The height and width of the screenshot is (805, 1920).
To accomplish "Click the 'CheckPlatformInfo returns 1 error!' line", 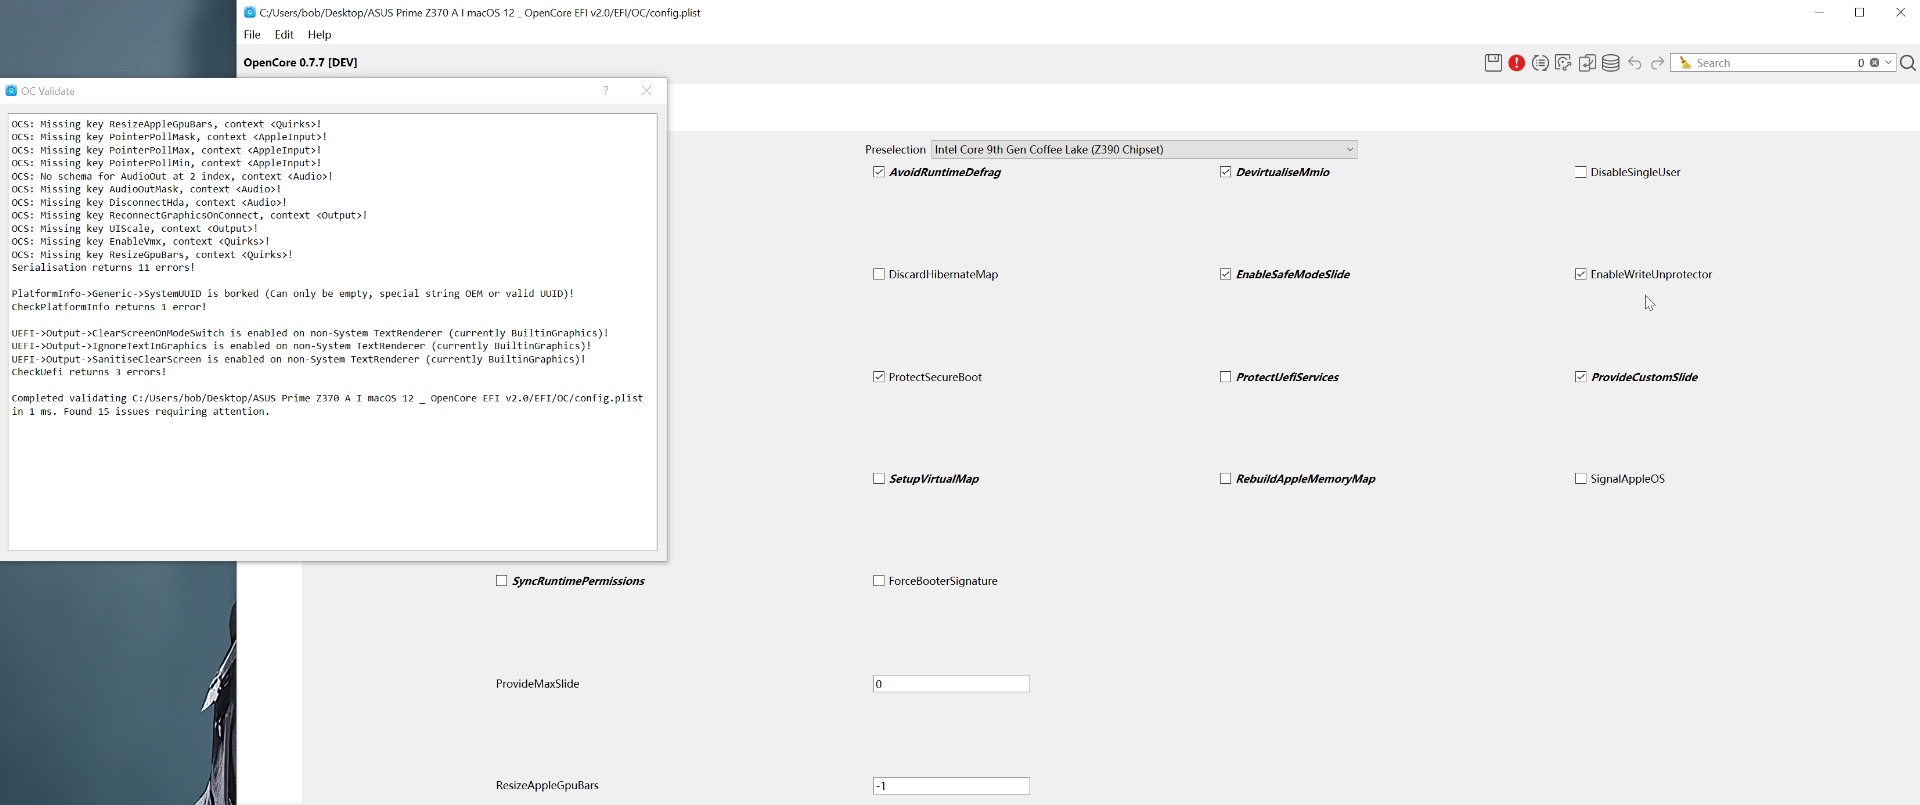I will click(x=109, y=307).
